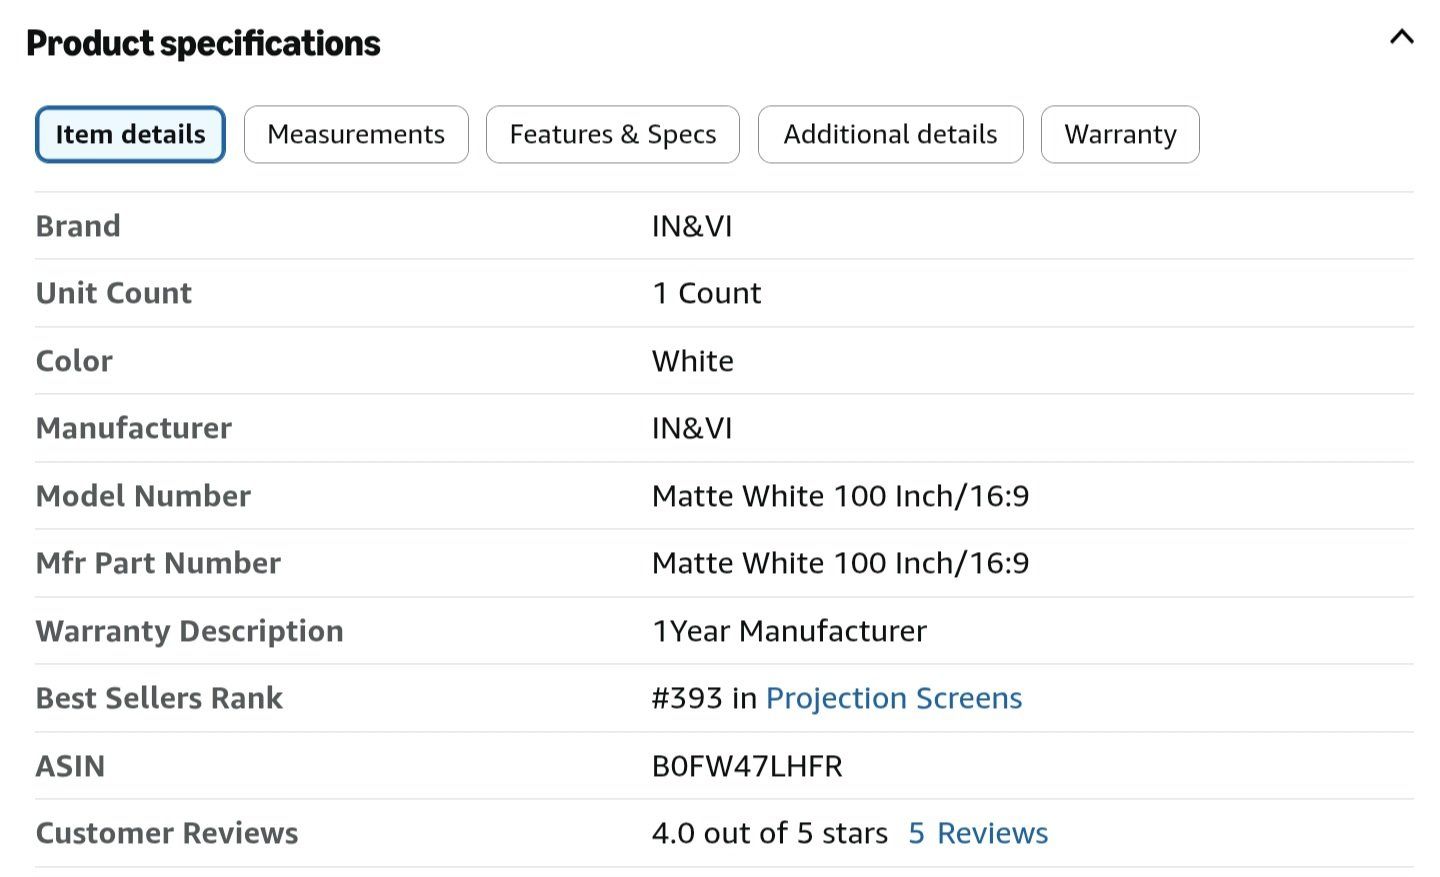Switch to the Measurements tab
This screenshot has width=1440, height=877.
356,134
